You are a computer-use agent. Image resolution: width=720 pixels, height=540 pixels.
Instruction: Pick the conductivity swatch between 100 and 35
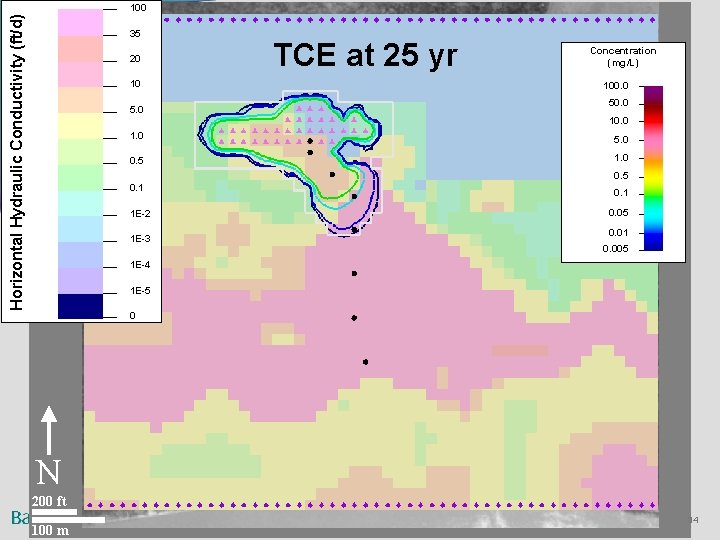click(x=80, y=22)
